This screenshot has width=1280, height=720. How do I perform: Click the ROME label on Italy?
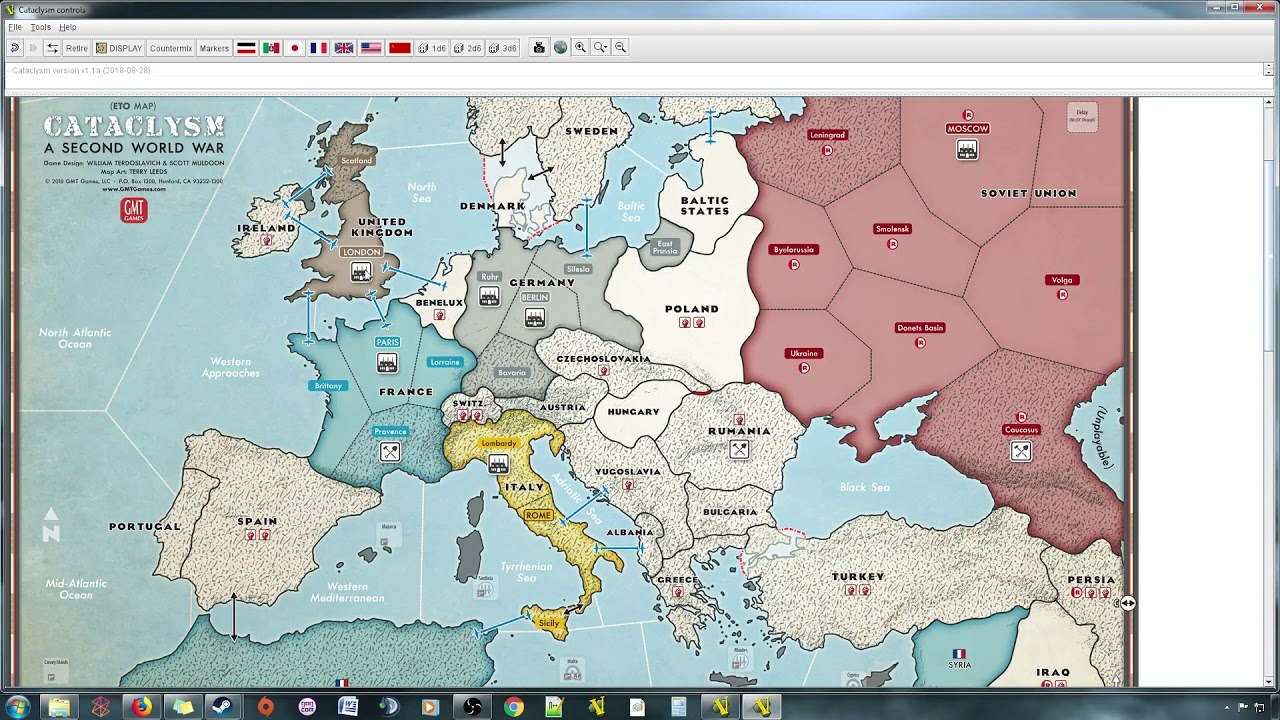pyautogui.click(x=538, y=515)
